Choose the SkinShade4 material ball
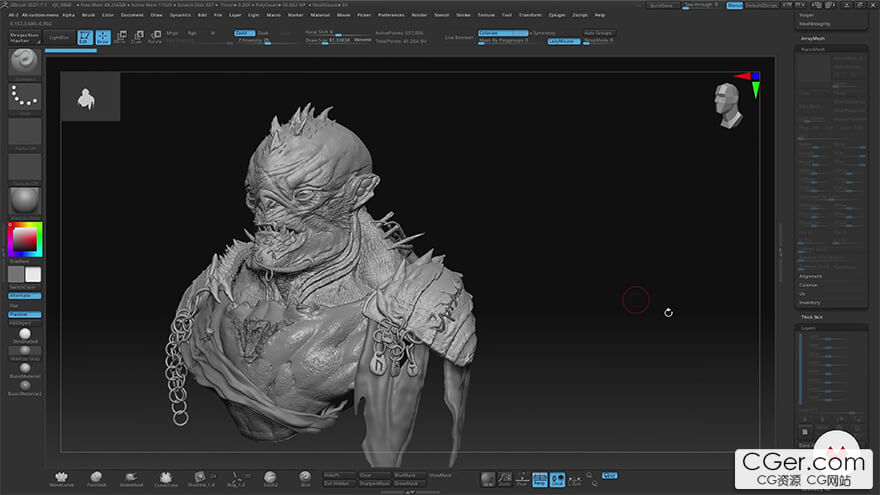The image size is (880, 495). 25,336
